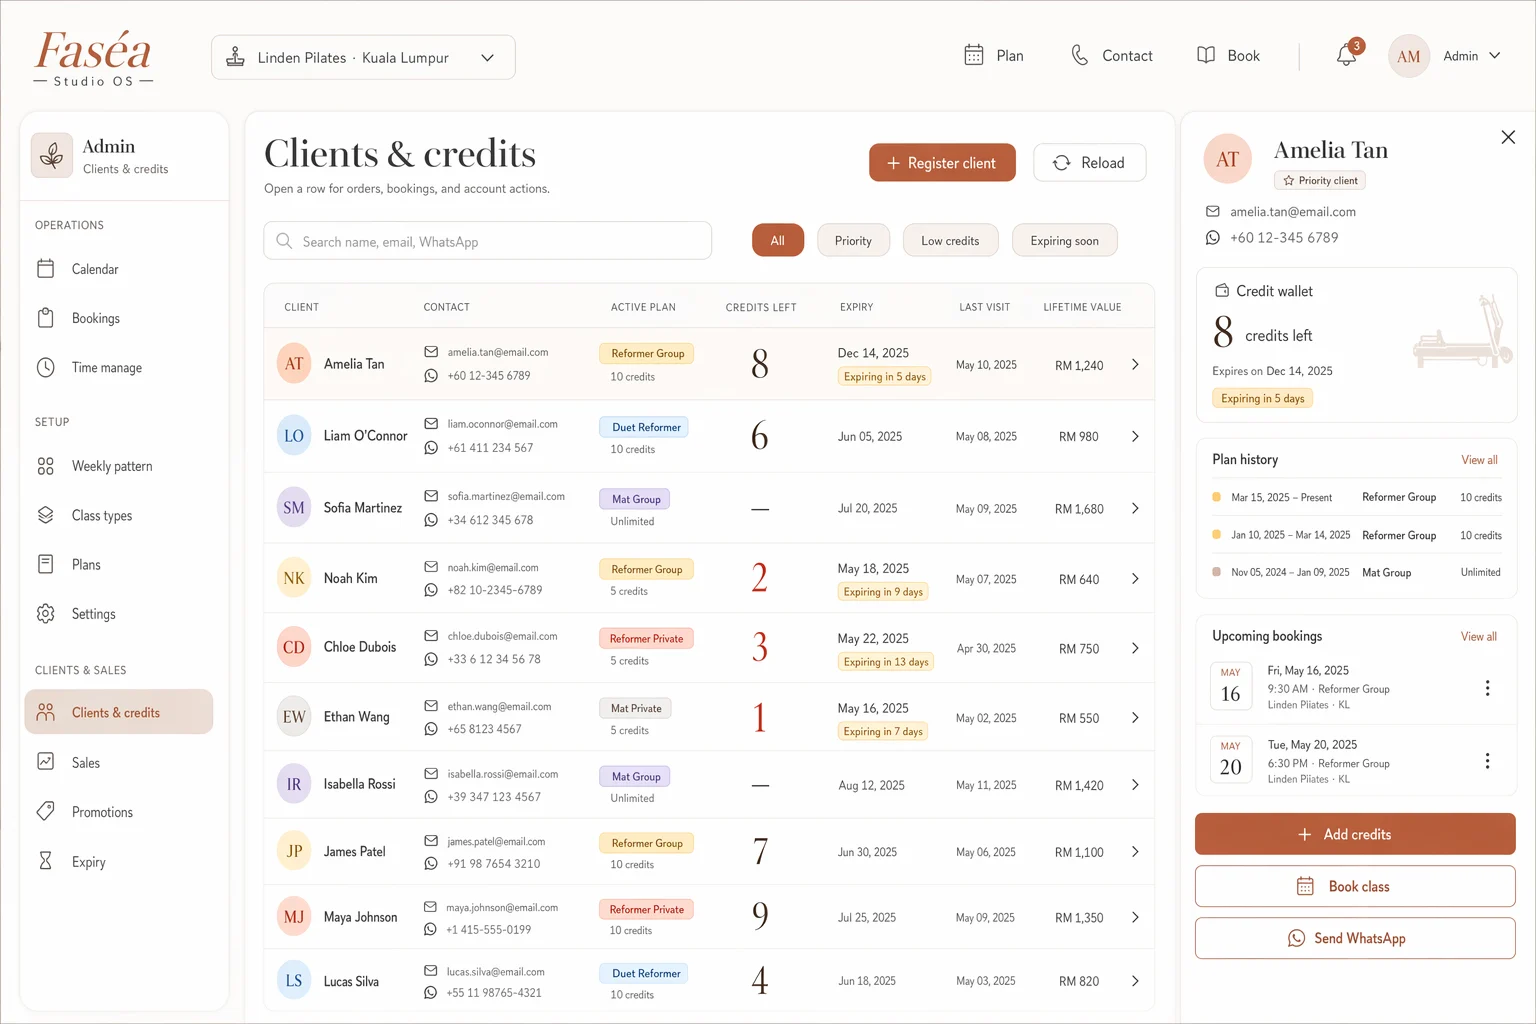The height and width of the screenshot is (1024, 1536).
Task: Expand Sofia Martinez's row chevron
Action: tap(1135, 508)
